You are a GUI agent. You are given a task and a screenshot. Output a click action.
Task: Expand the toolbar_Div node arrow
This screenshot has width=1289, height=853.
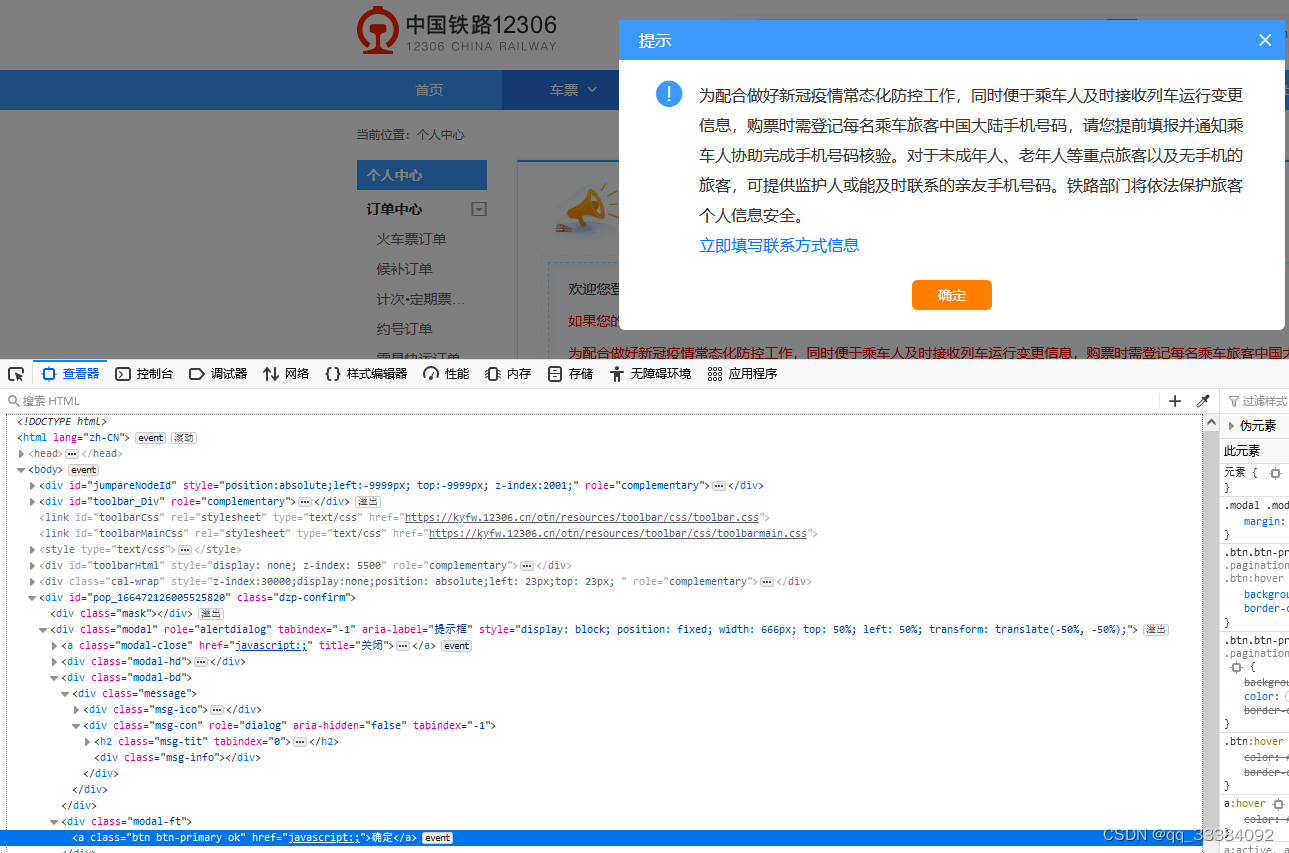32,502
